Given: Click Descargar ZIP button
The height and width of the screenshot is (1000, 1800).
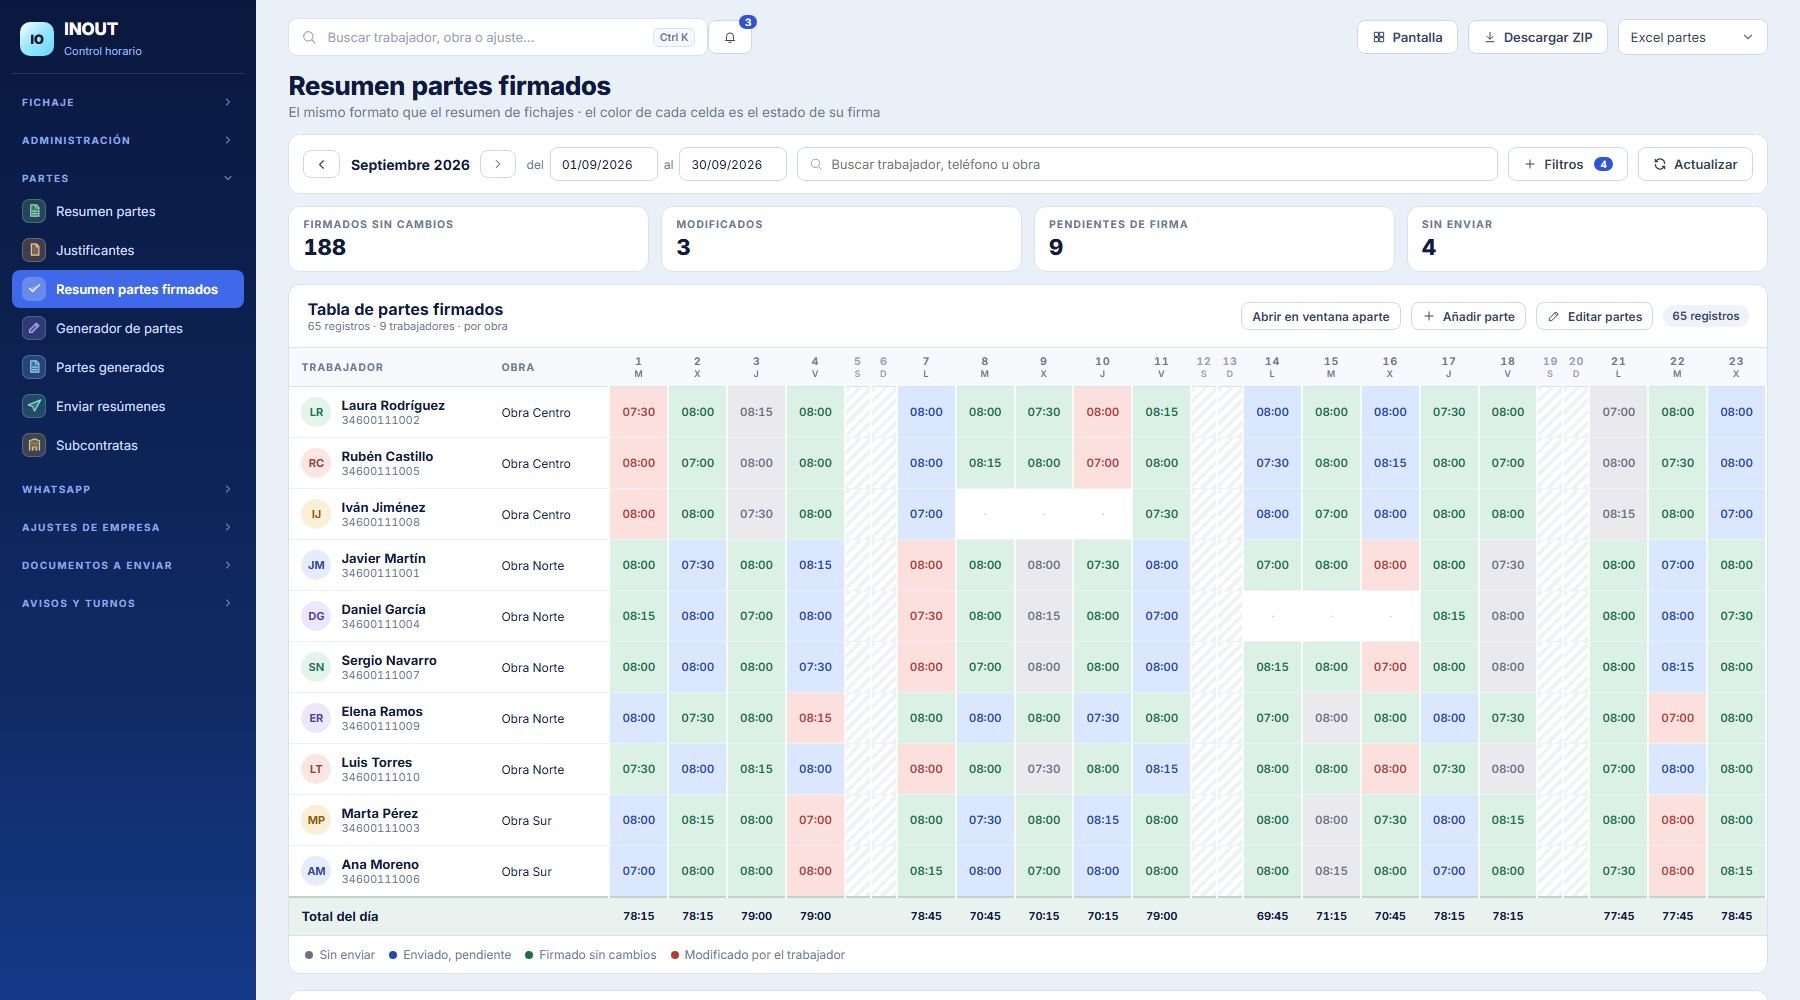Looking at the screenshot, I should click(1538, 37).
